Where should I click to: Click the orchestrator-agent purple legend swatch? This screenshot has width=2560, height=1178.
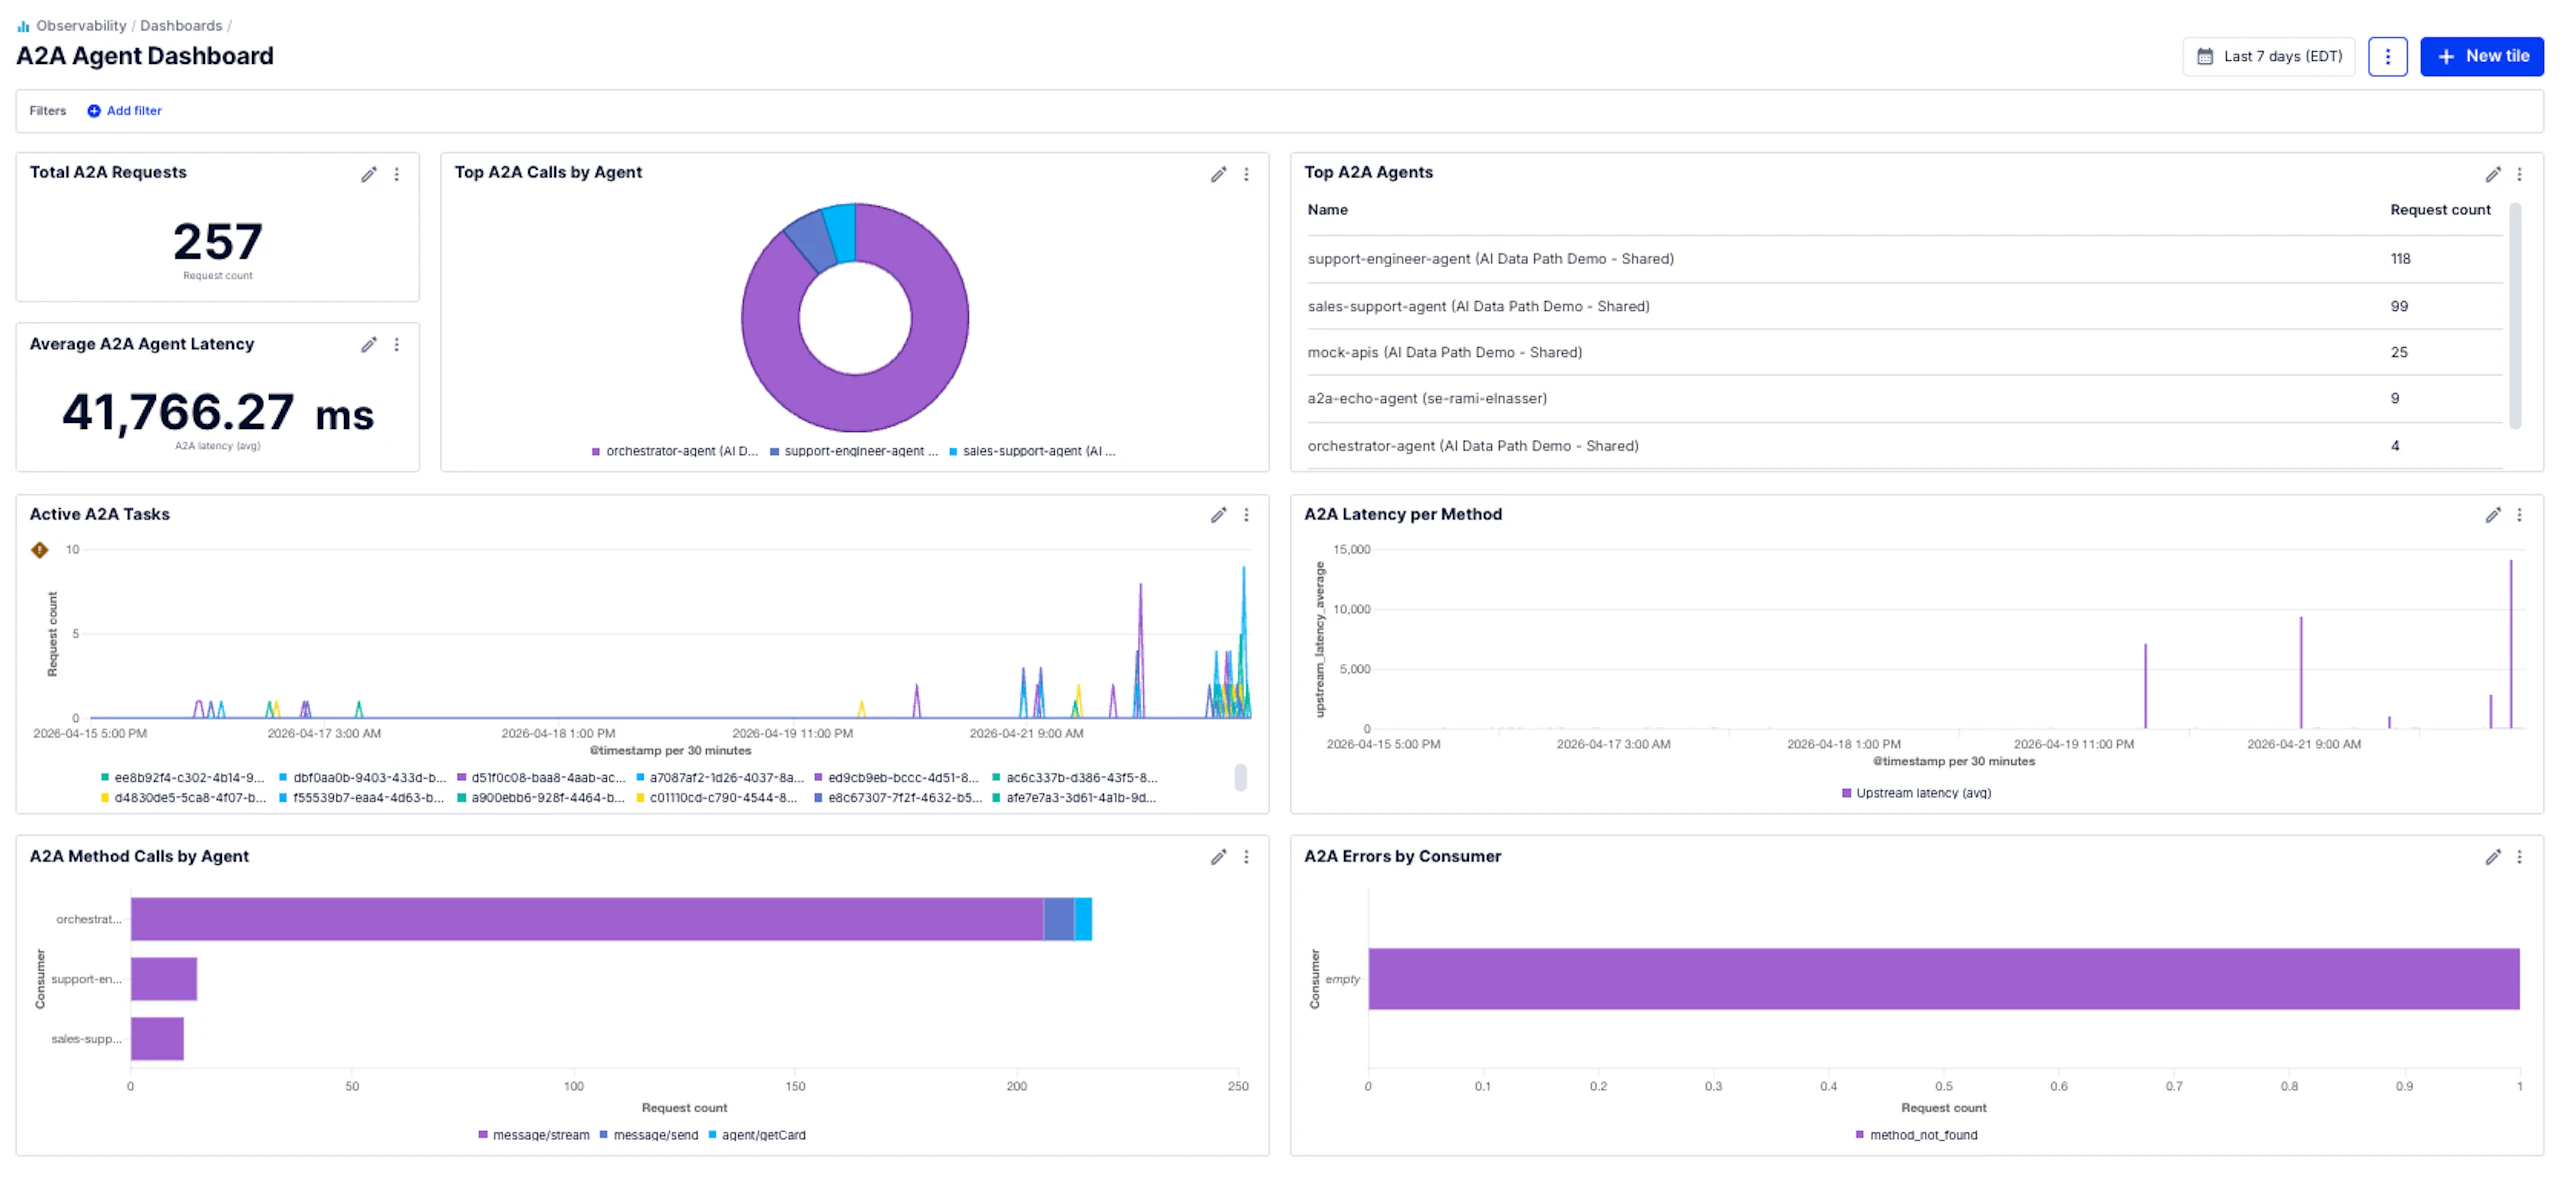click(596, 452)
